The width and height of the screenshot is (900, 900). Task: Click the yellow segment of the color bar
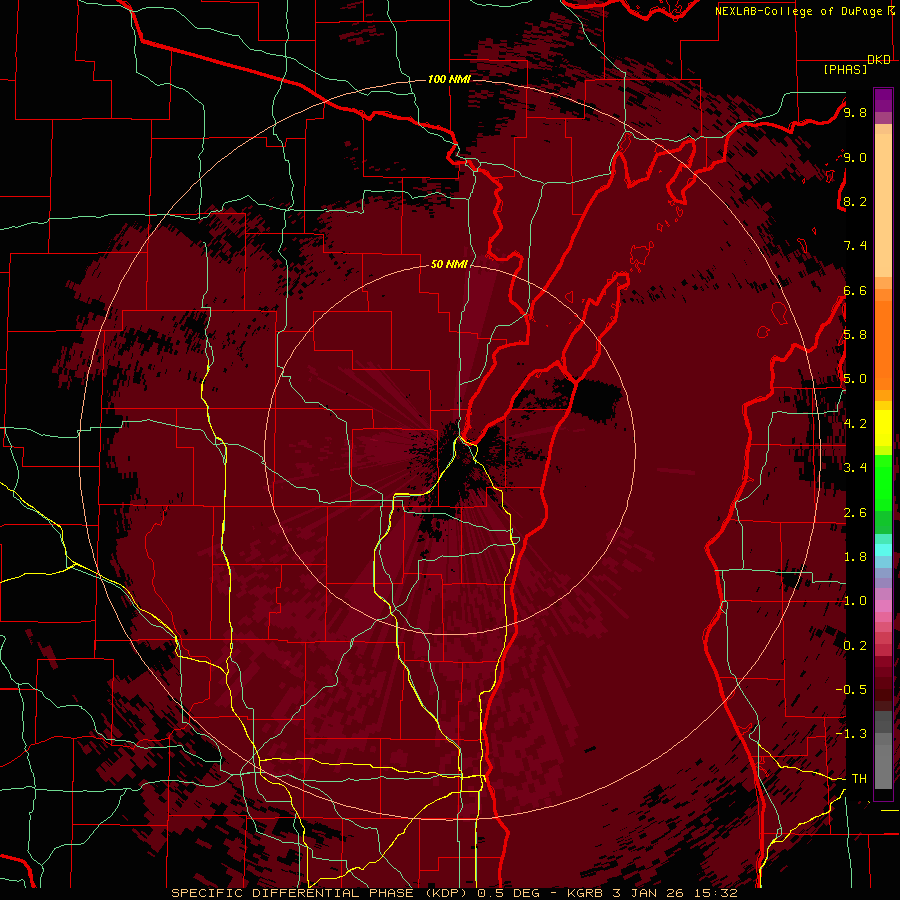[x=883, y=428]
